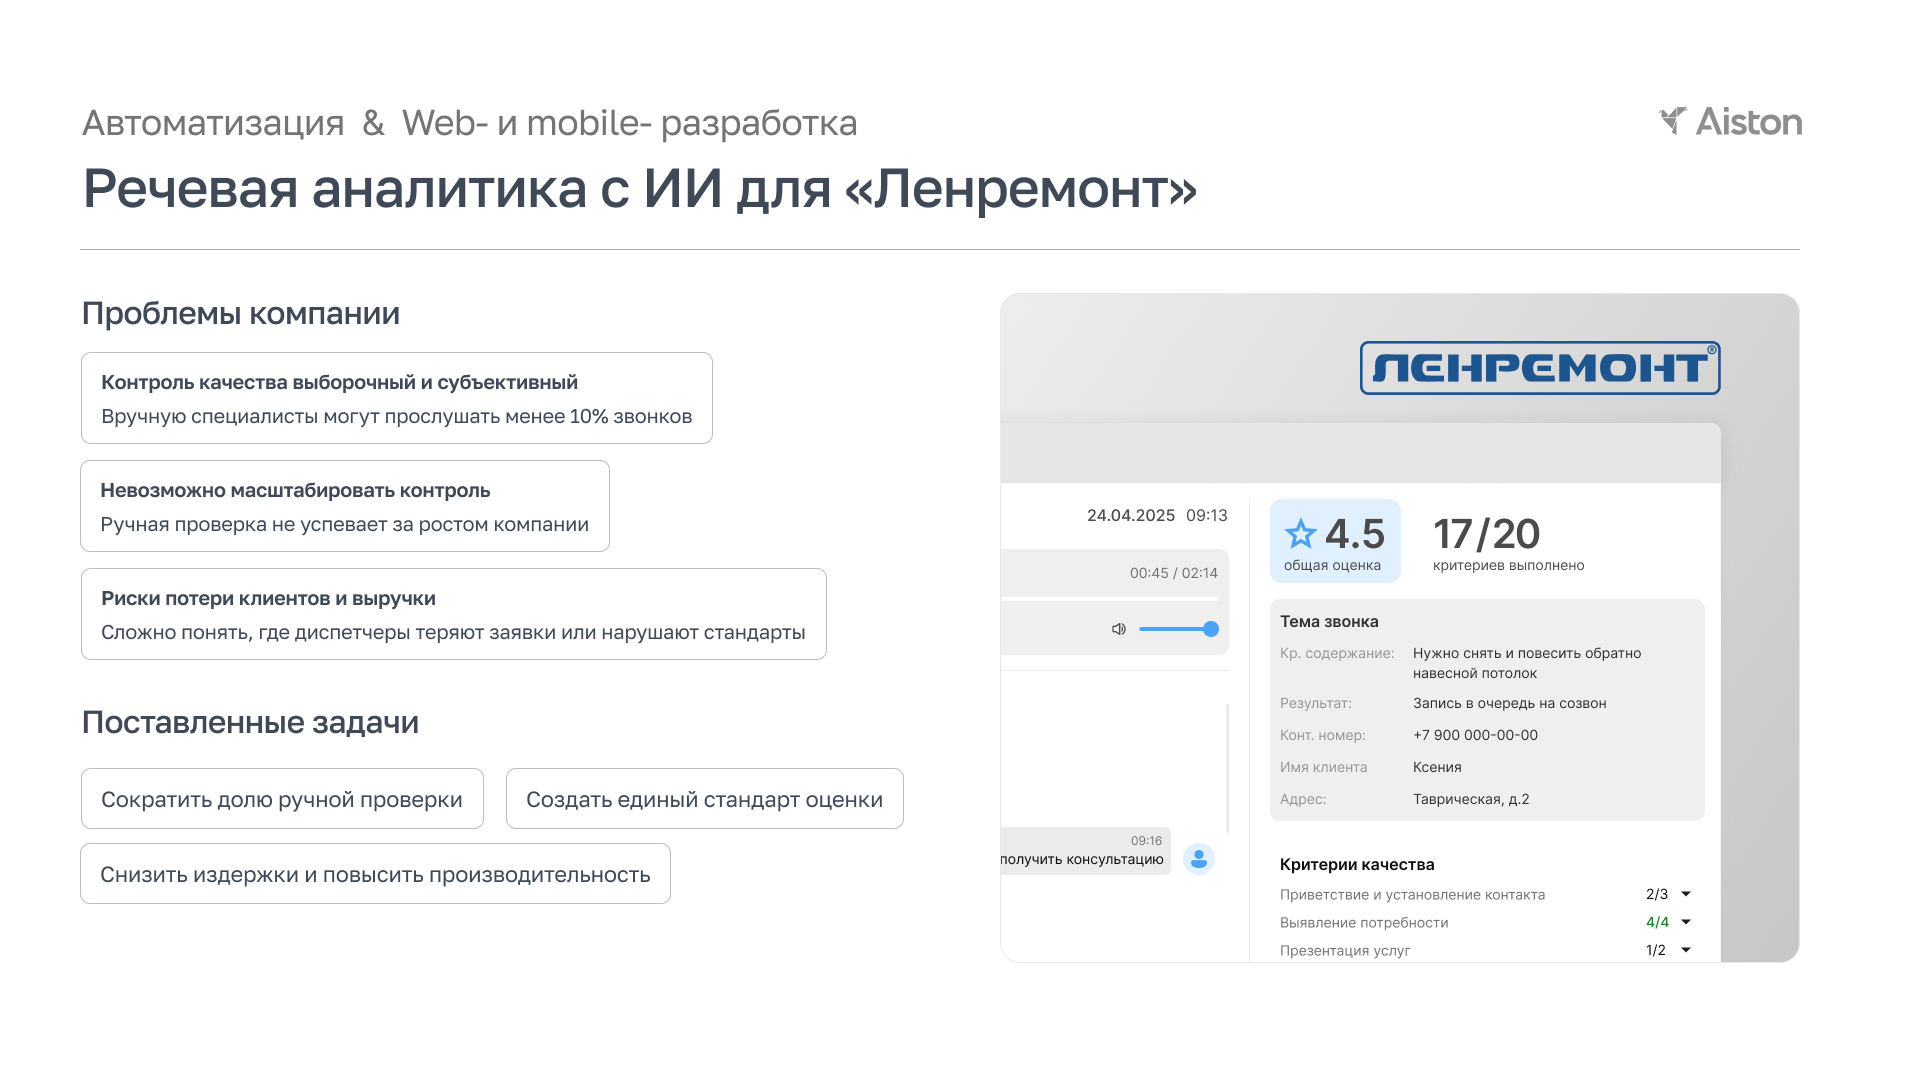1920x1080 pixels.
Task: Open Контроль качества выборочный и субъективный card
Action: click(x=396, y=398)
